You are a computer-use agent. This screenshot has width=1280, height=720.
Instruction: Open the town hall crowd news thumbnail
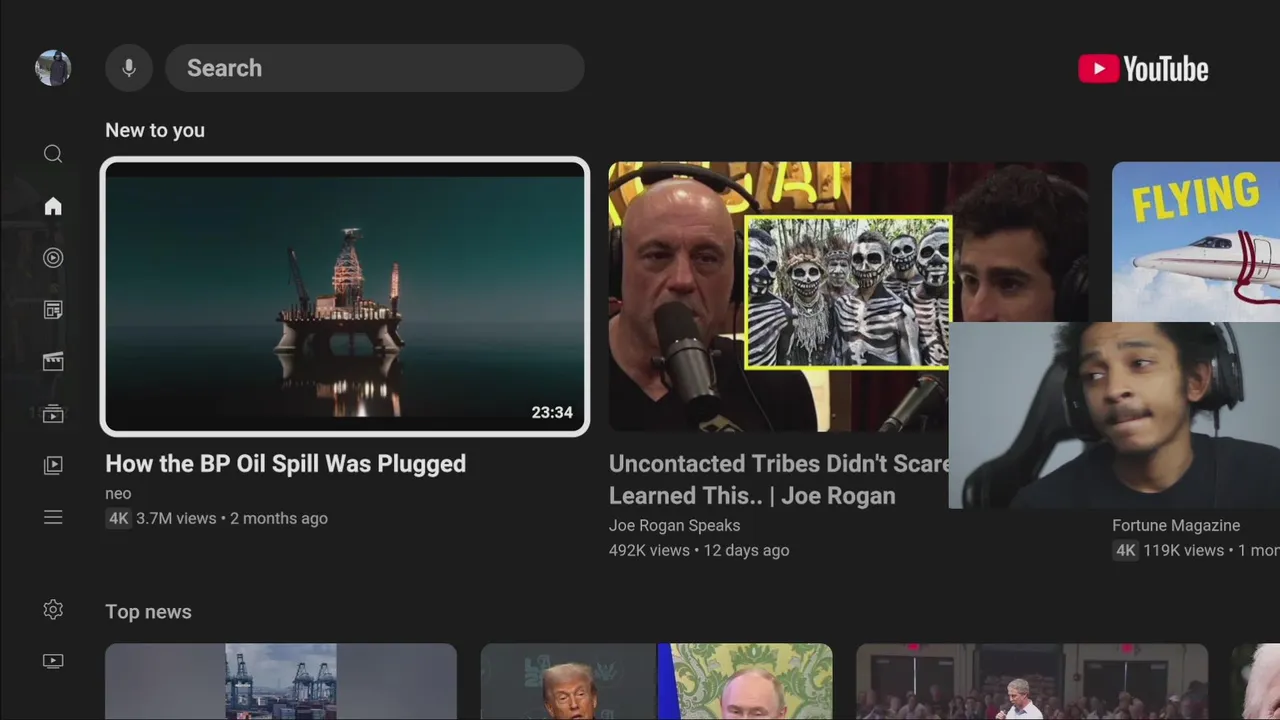click(x=1032, y=682)
